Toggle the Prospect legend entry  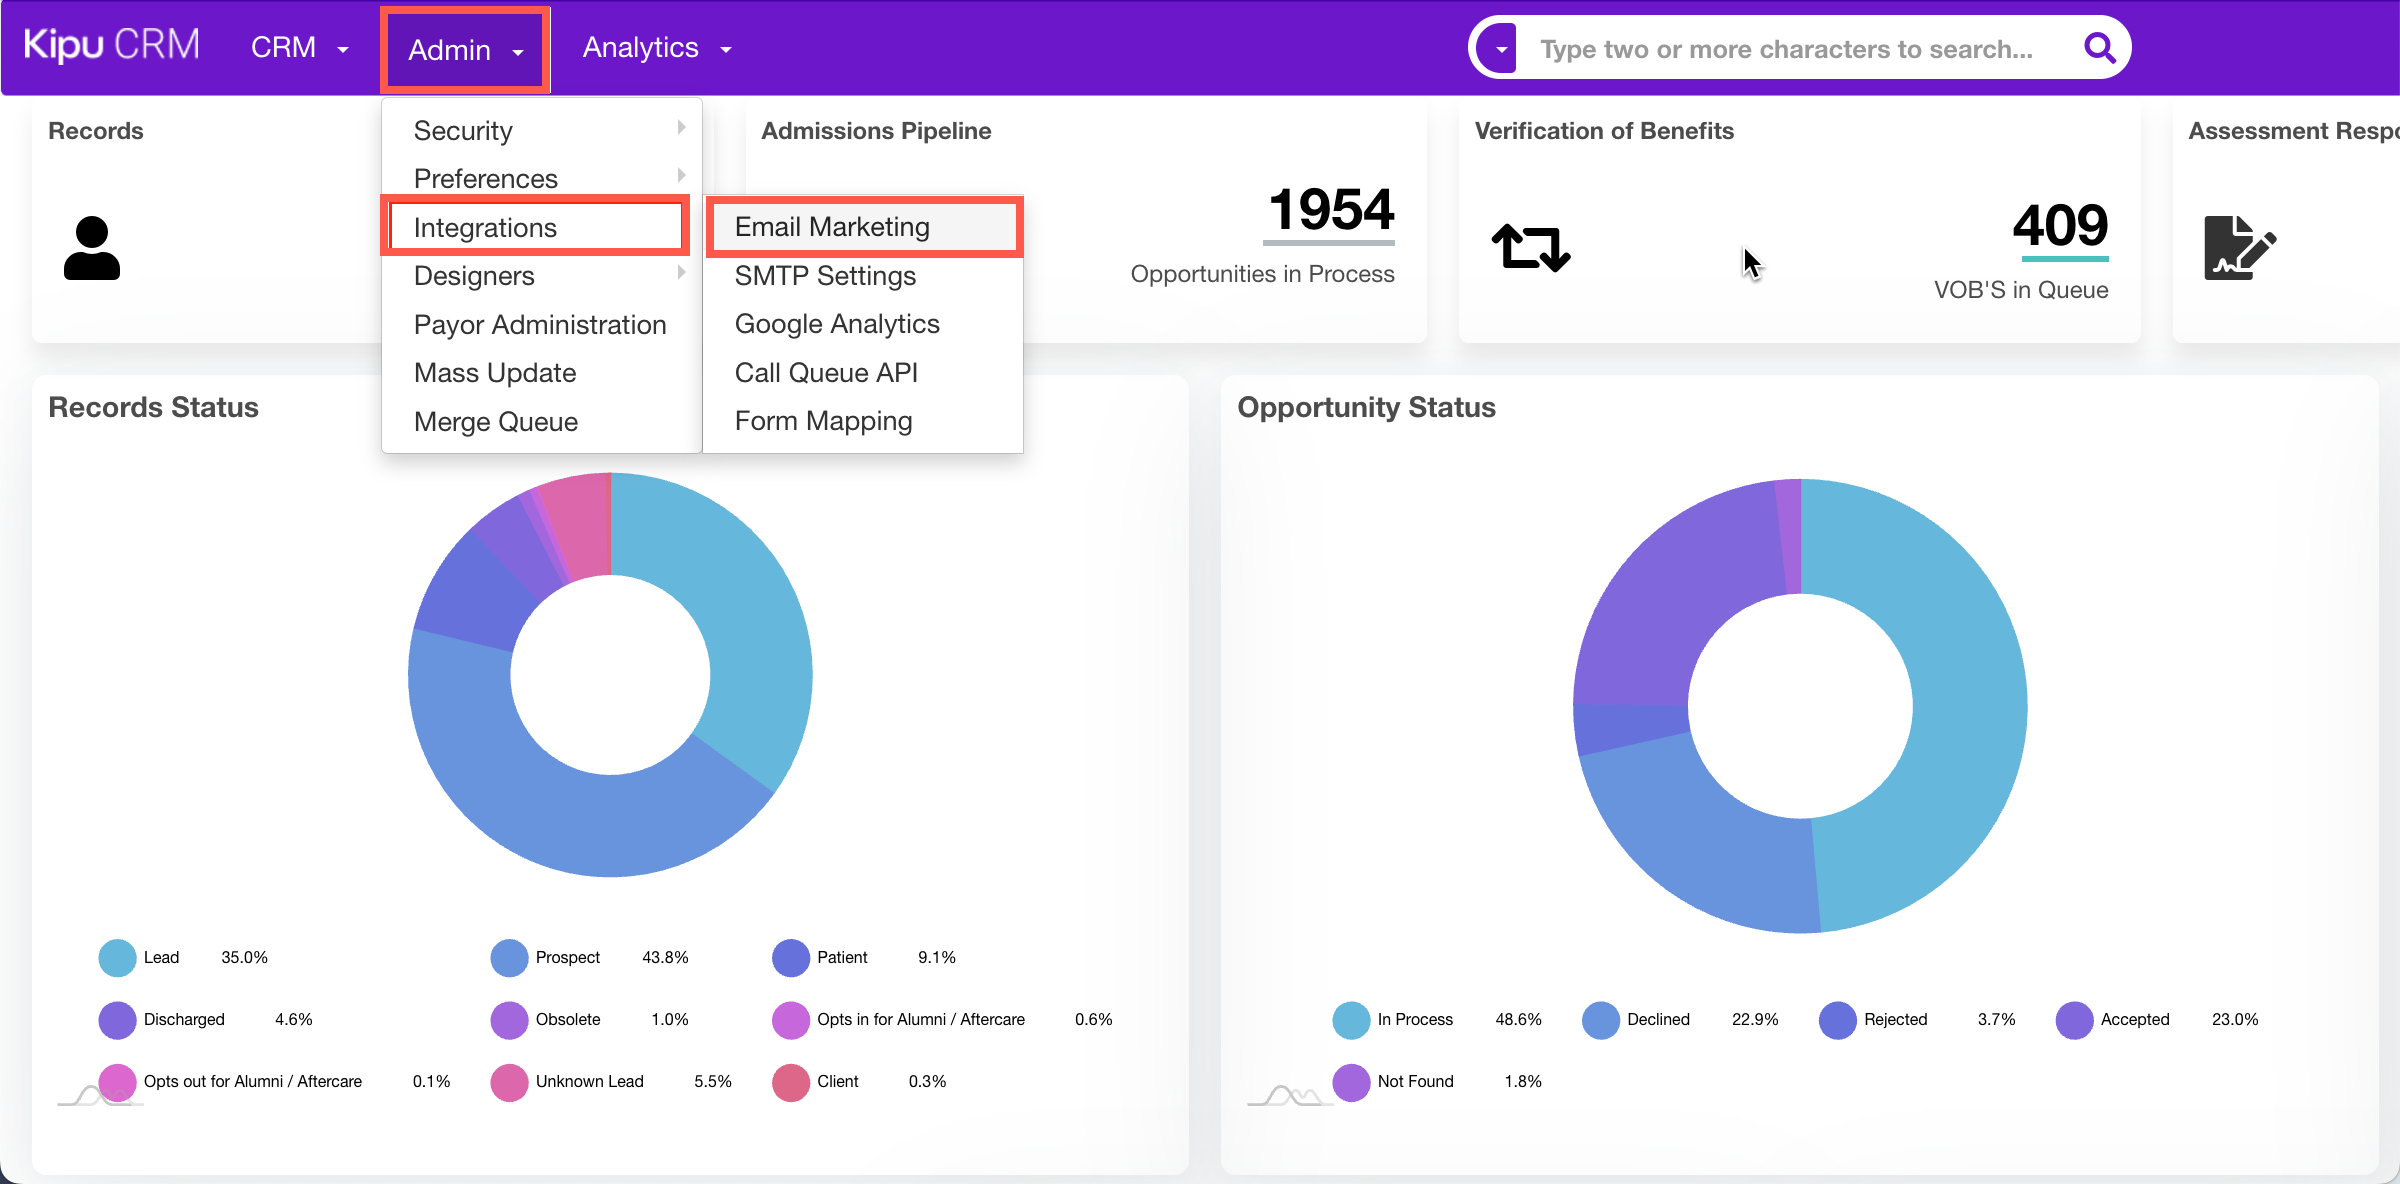pos(567,957)
